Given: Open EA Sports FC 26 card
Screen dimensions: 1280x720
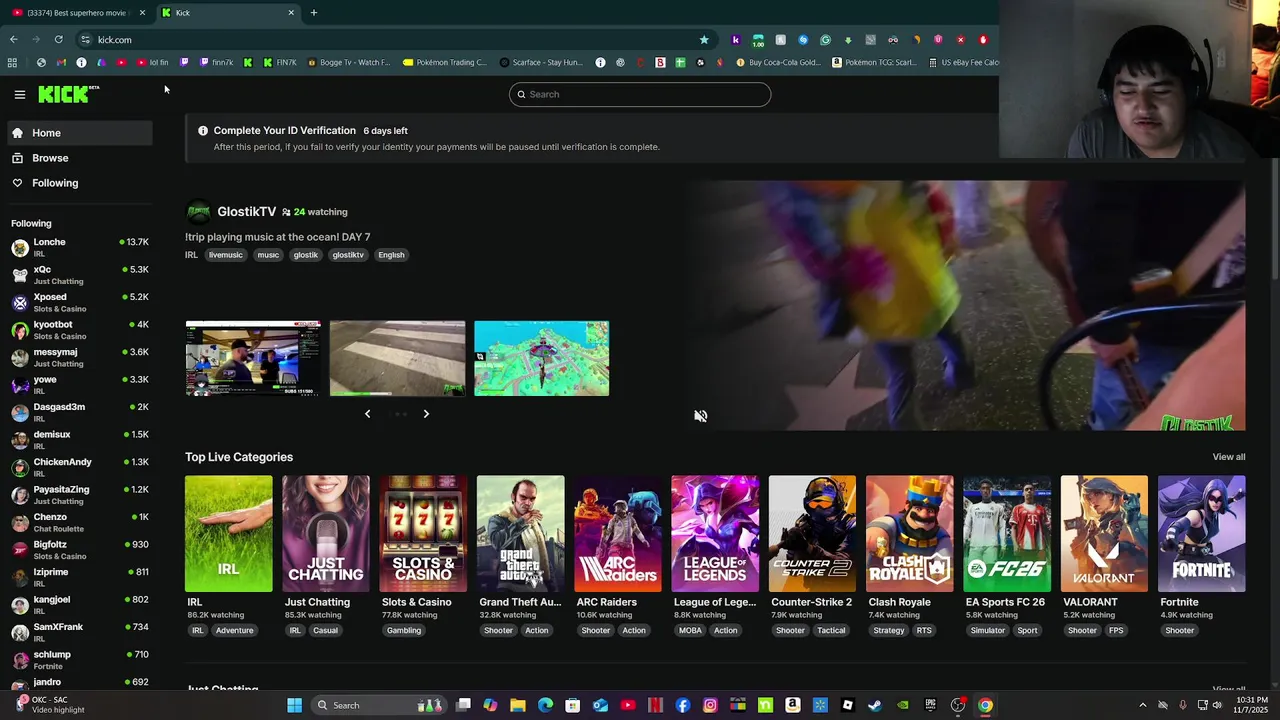Looking at the screenshot, I should click(x=1007, y=534).
